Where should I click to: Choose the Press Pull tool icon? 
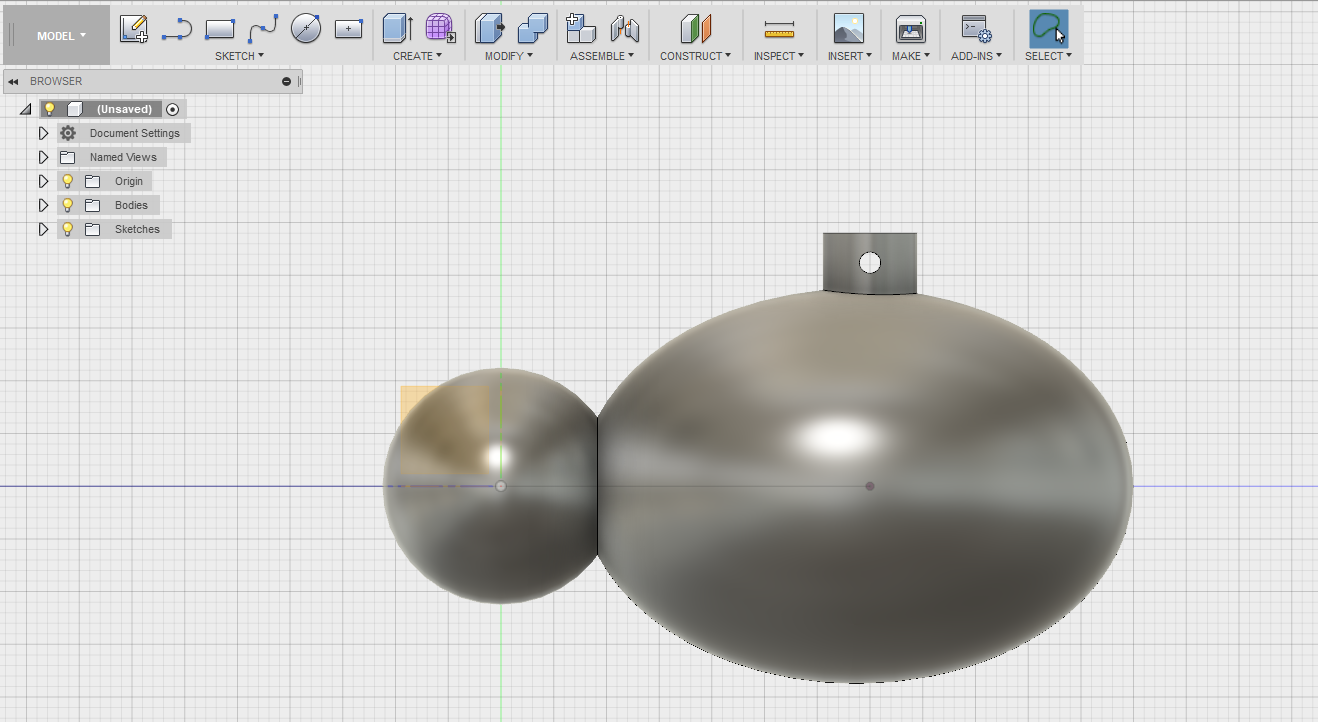(x=490, y=29)
